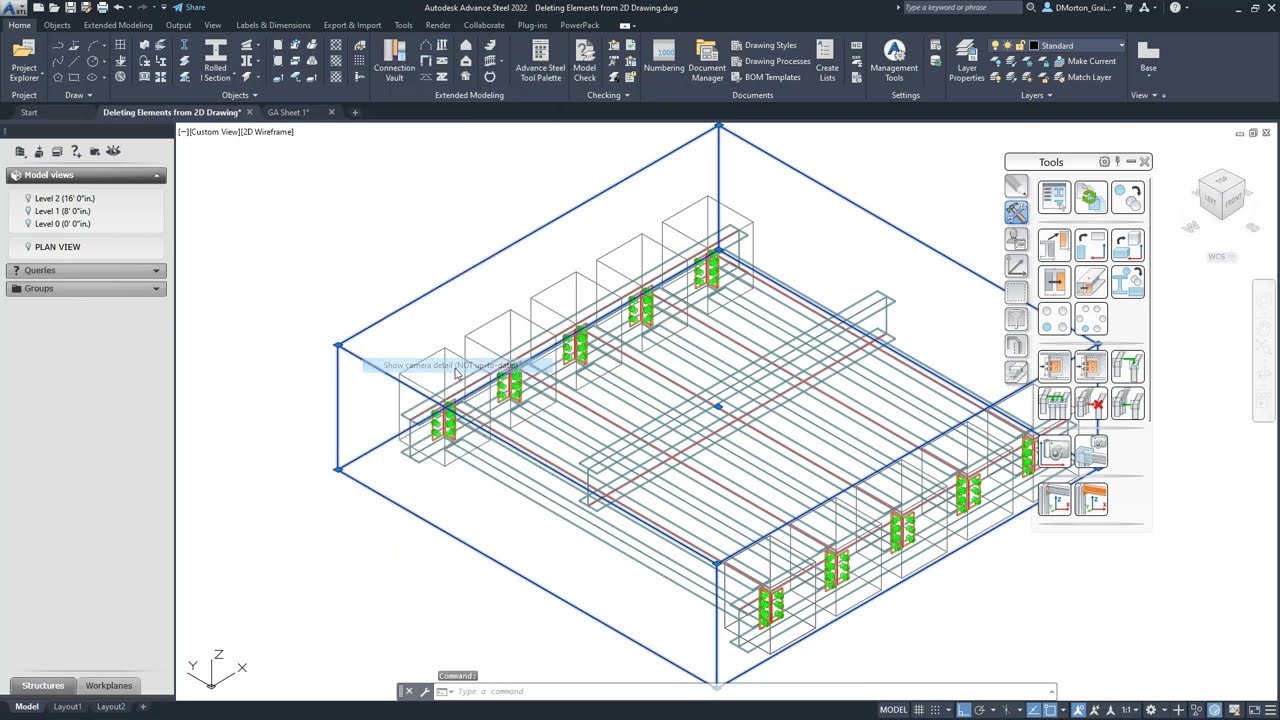1280x720 pixels.
Task: Open BOM Templates
Action: click(x=765, y=77)
